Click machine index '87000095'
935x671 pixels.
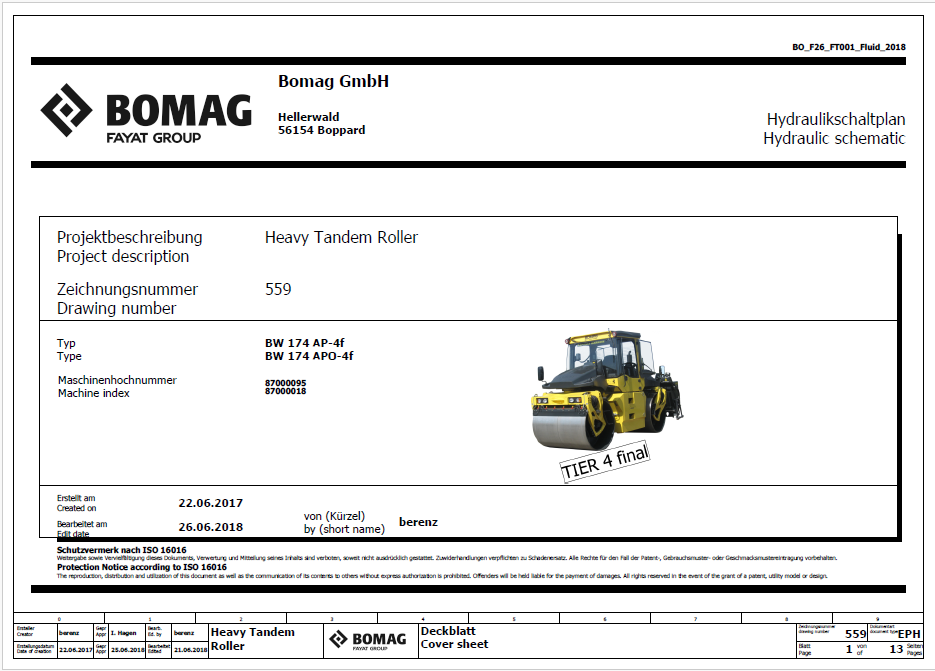click(286, 383)
